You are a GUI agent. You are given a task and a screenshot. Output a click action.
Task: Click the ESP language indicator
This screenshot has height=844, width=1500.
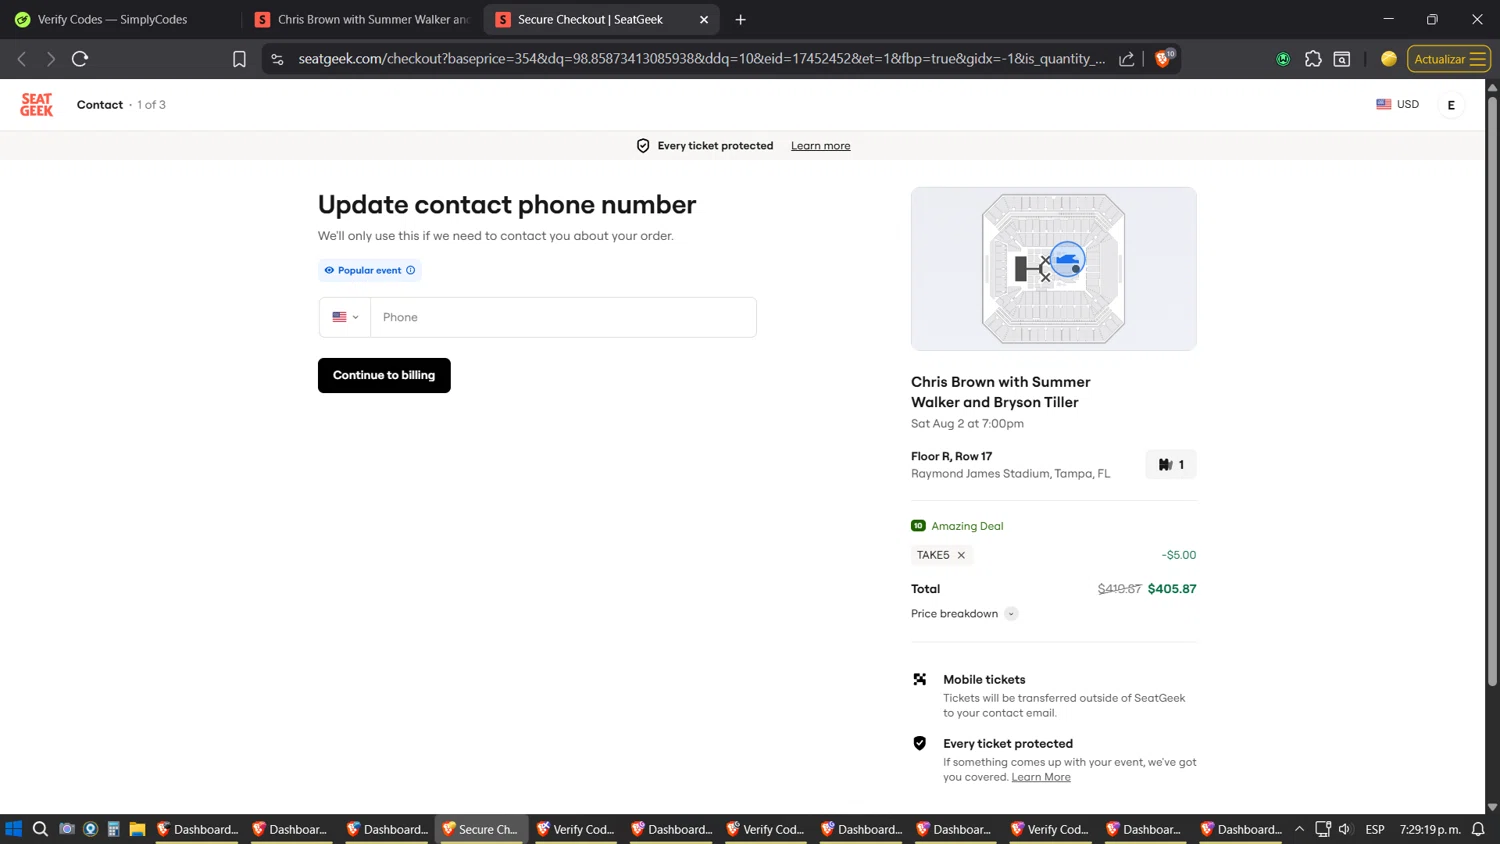[1375, 829]
